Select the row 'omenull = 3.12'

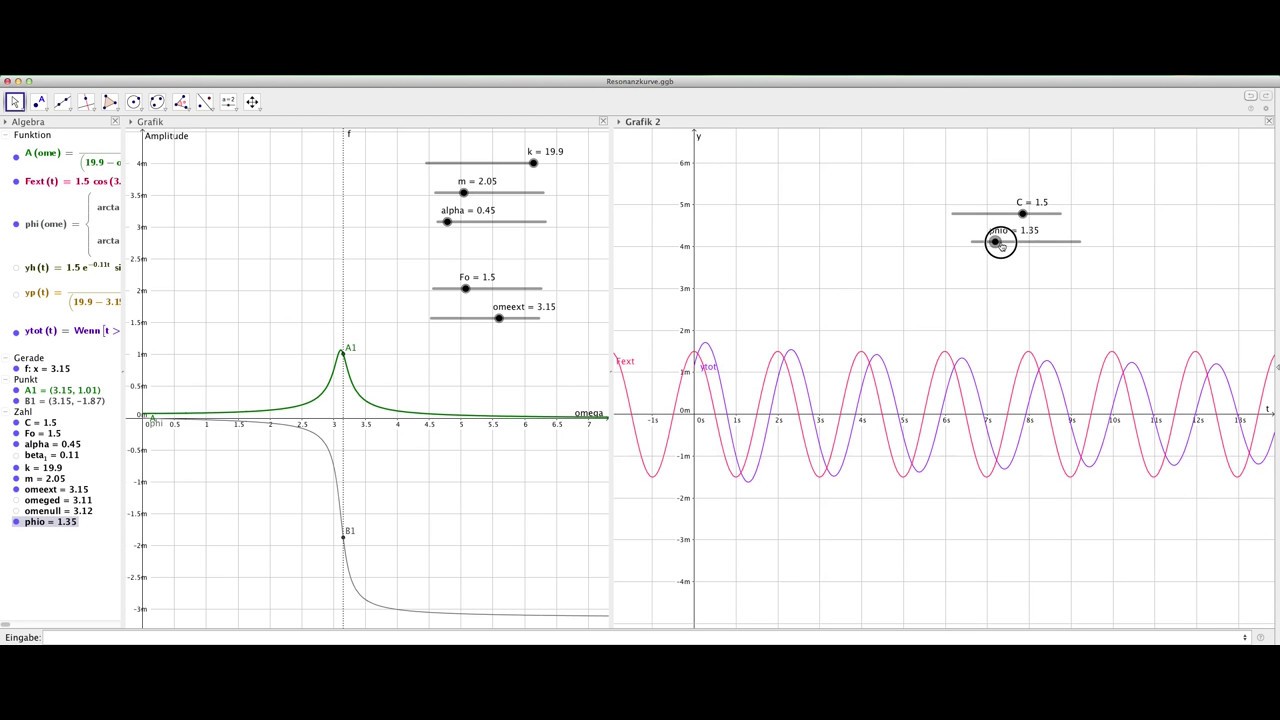point(59,511)
